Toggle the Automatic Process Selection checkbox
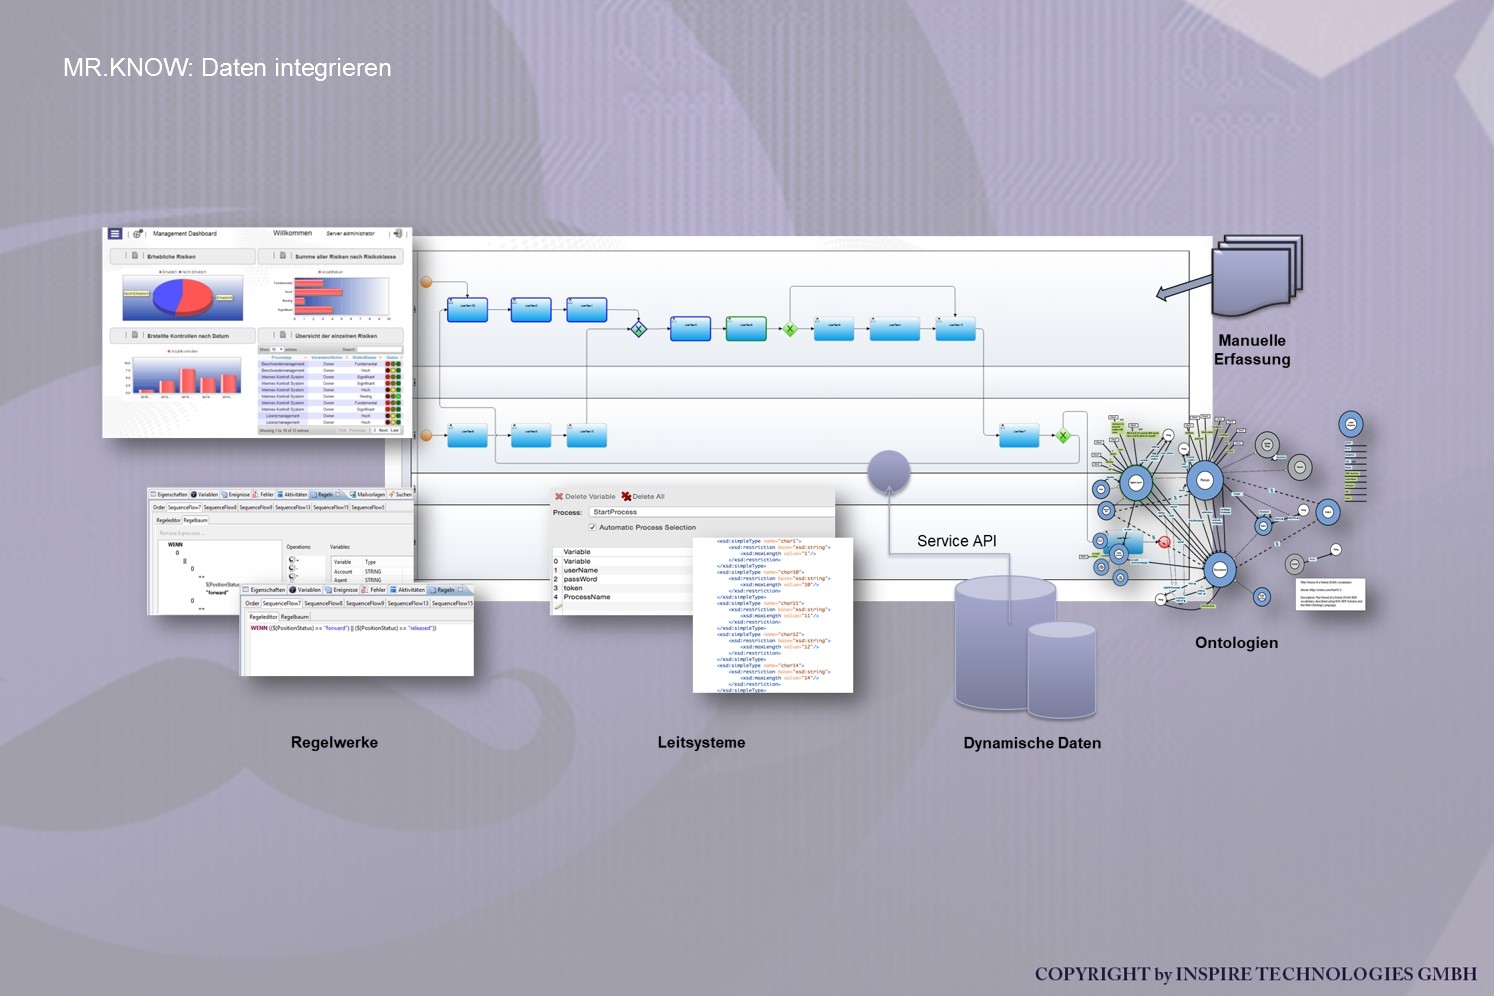The image size is (1494, 996). 592,527
